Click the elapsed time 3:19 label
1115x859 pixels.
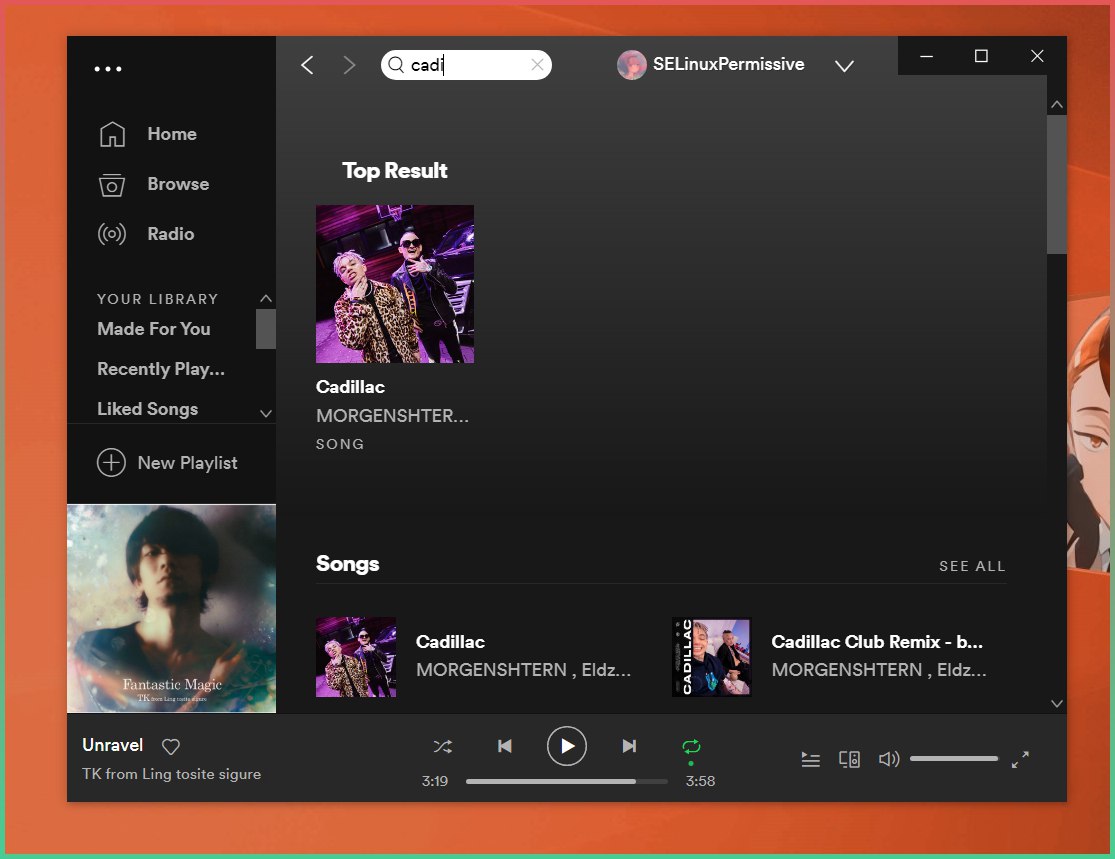click(434, 781)
